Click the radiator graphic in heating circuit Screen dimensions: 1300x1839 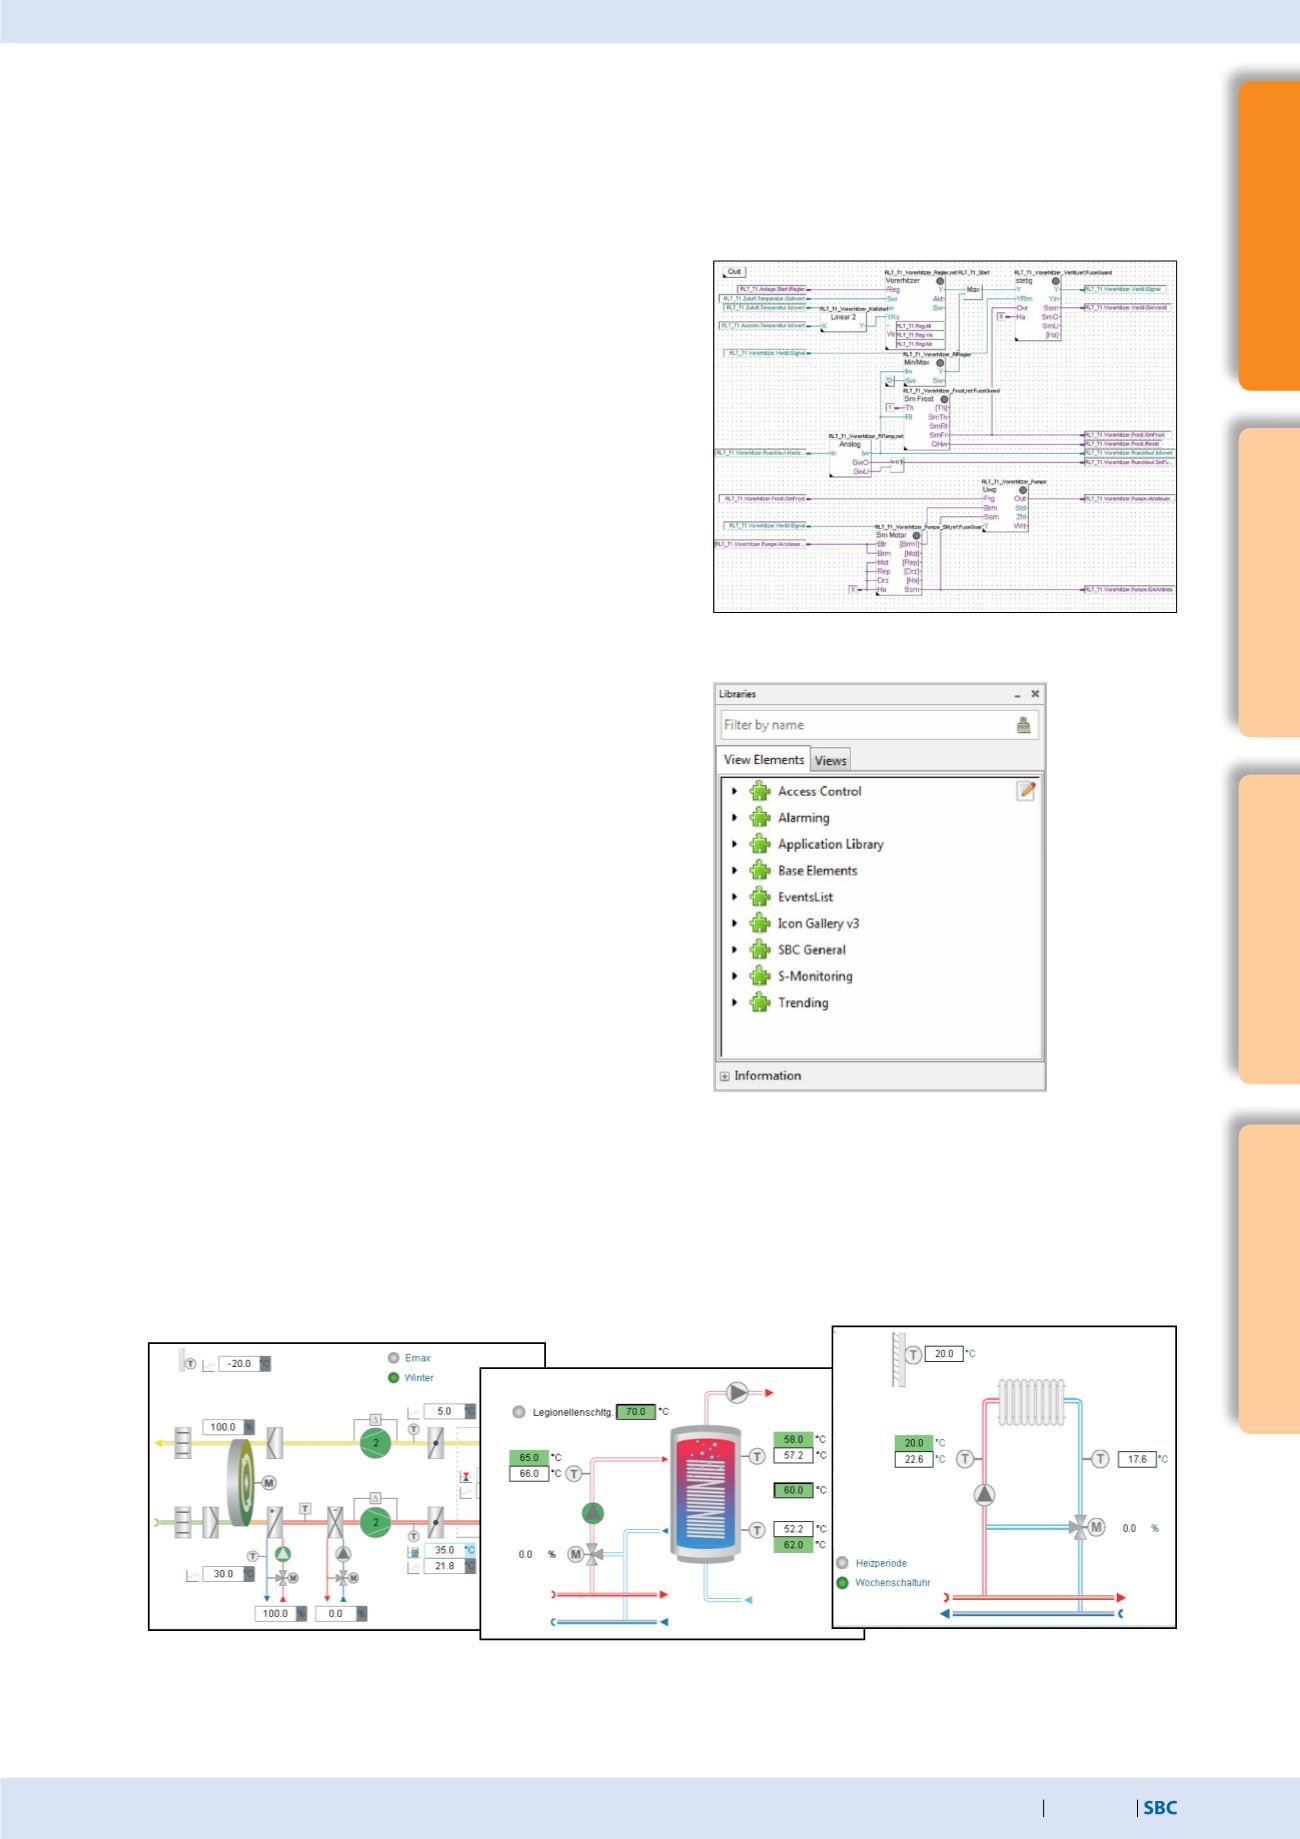tap(1033, 1401)
